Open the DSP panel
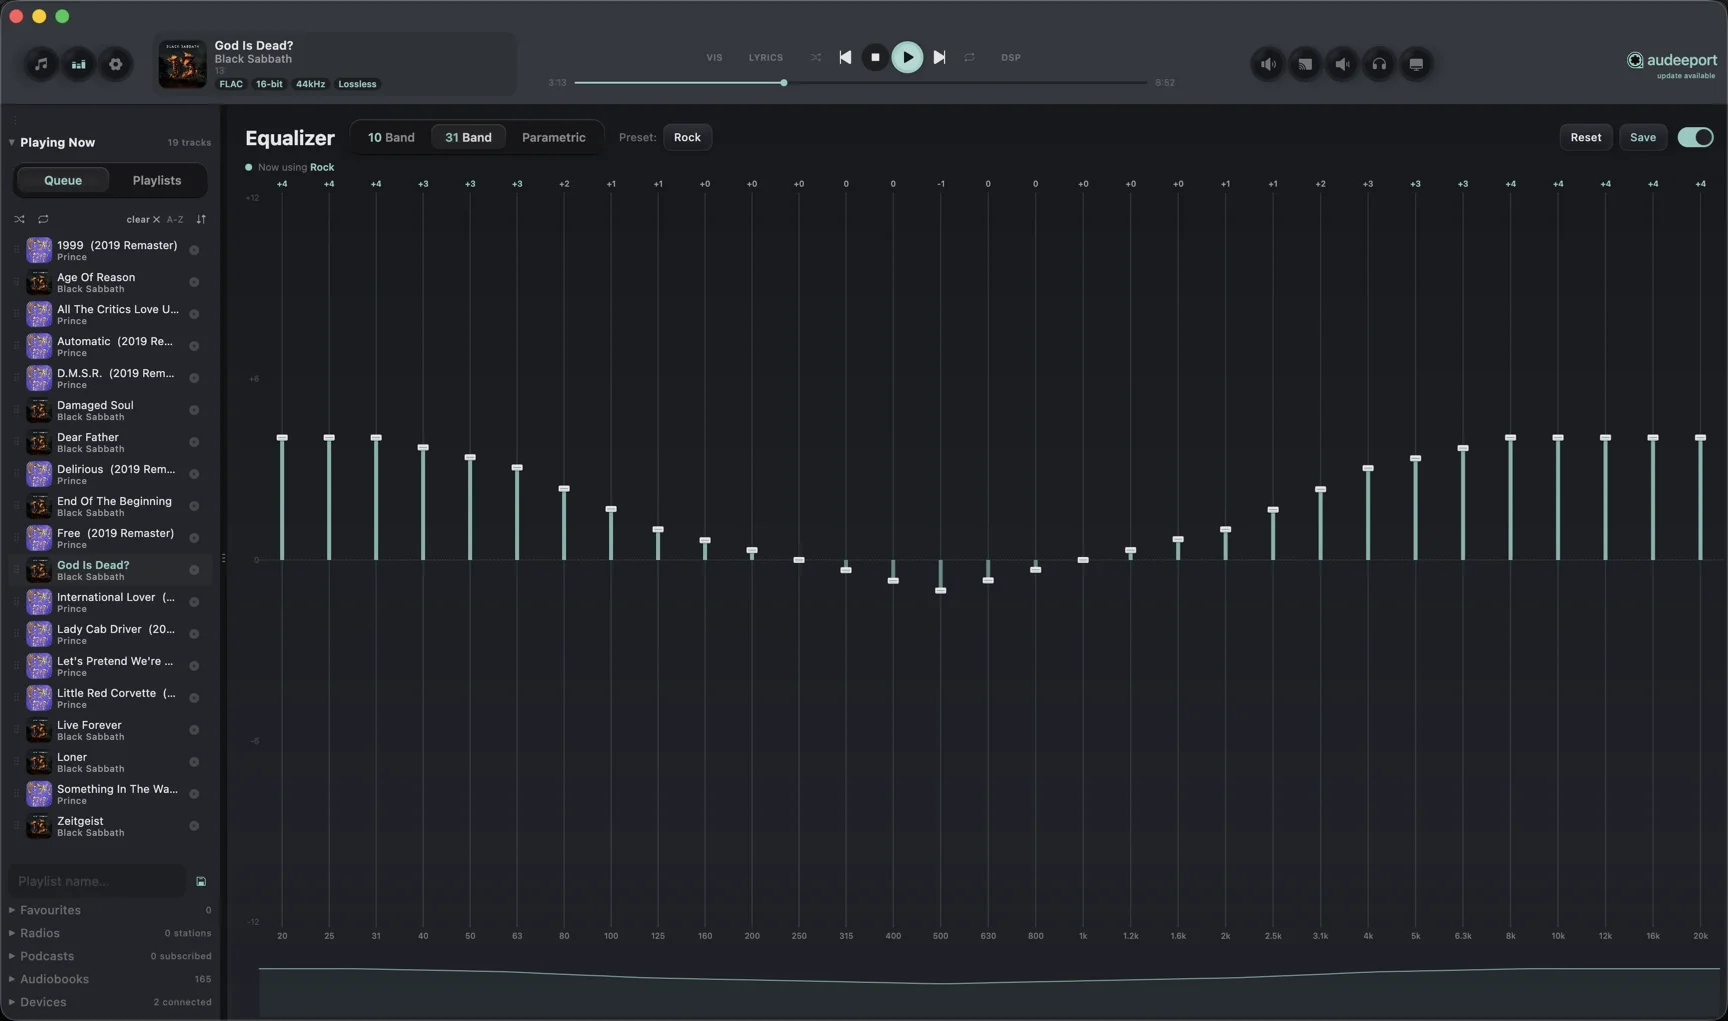 coord(1011,57)
